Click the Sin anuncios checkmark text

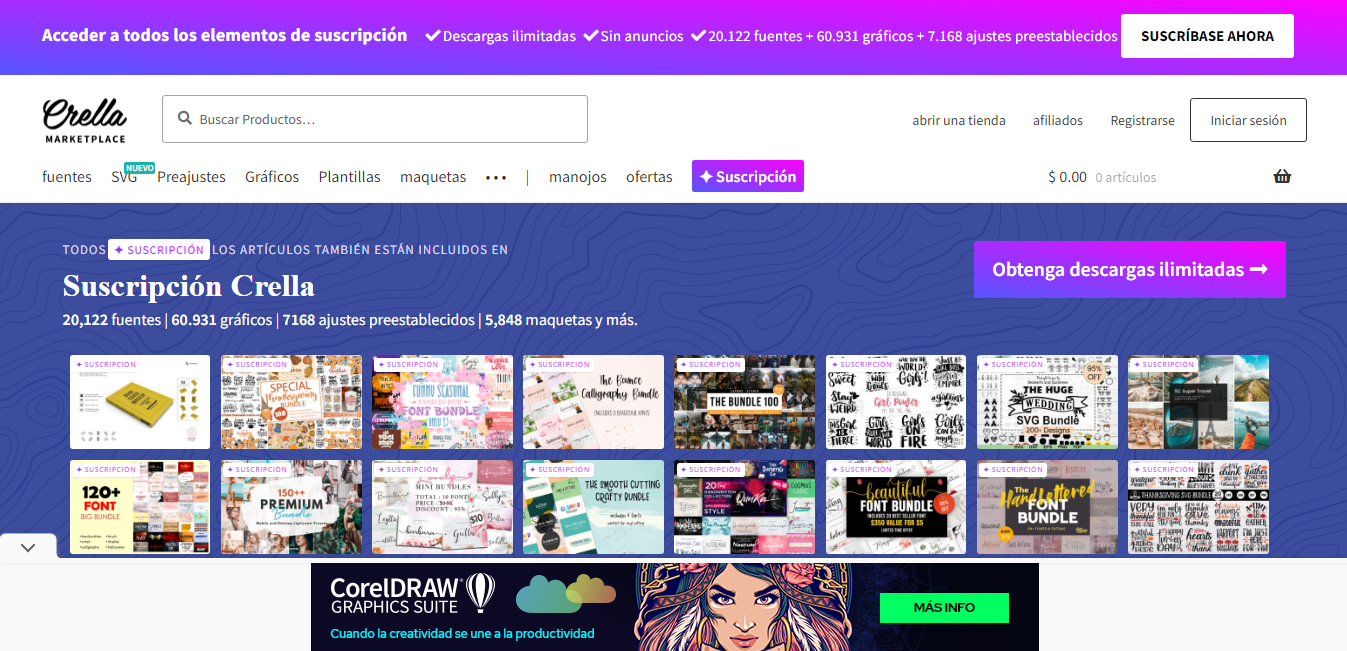pyautogui.click(x=633, y=36)
